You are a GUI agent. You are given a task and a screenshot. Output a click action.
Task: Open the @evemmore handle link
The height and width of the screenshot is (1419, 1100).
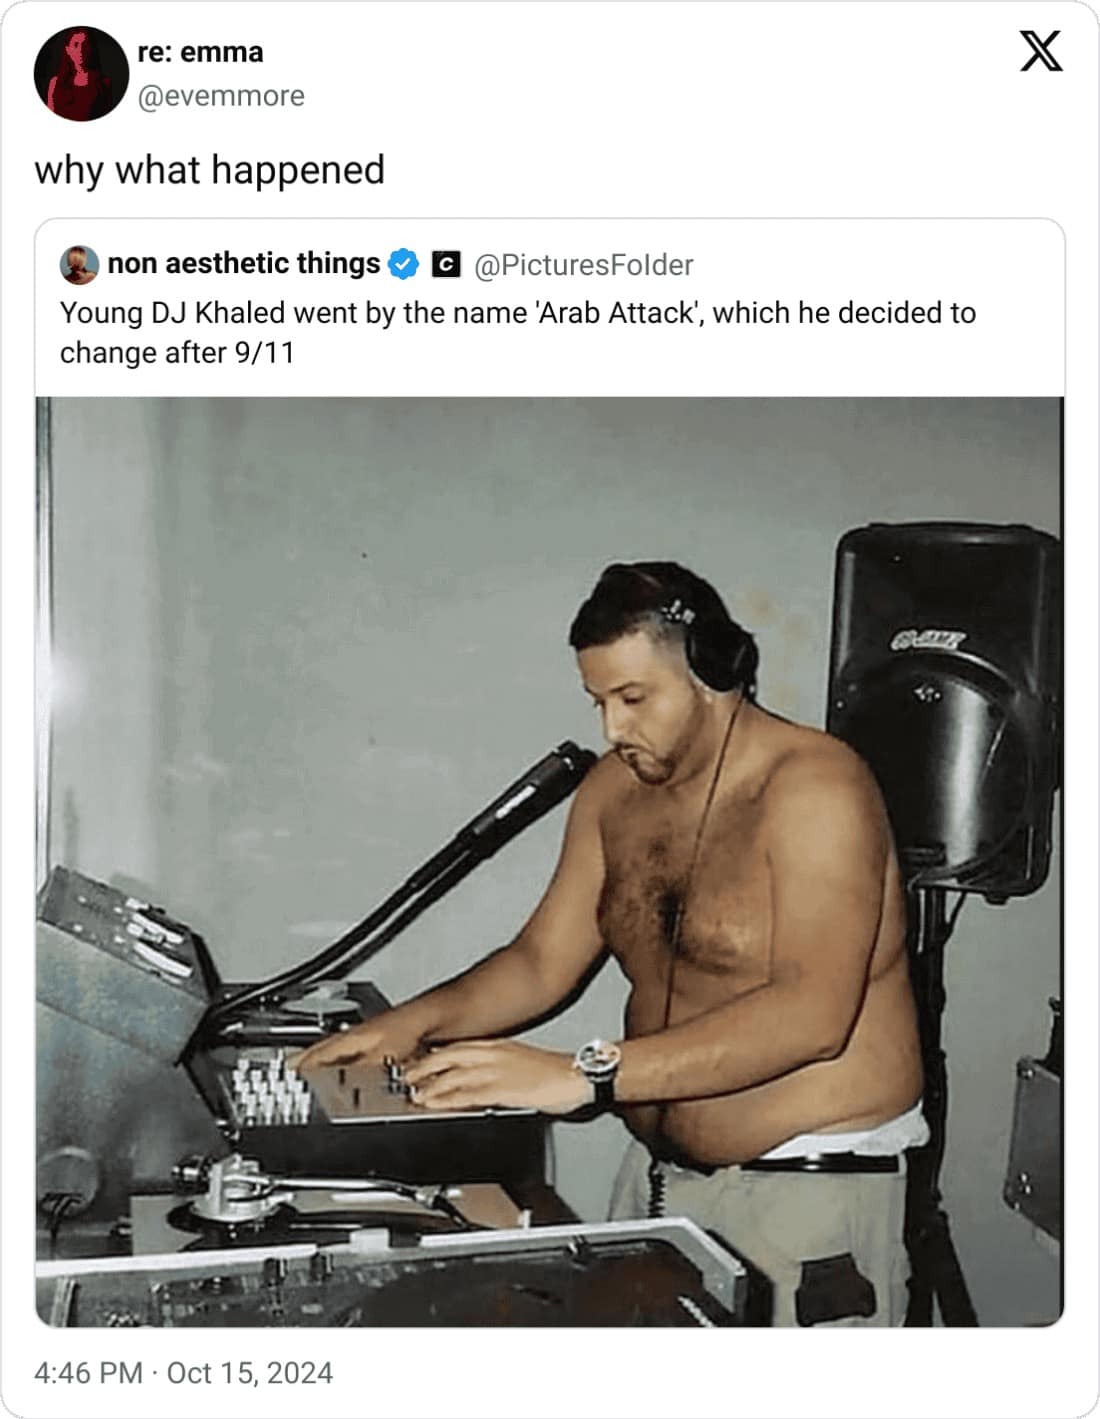click(x=220, y=96)
